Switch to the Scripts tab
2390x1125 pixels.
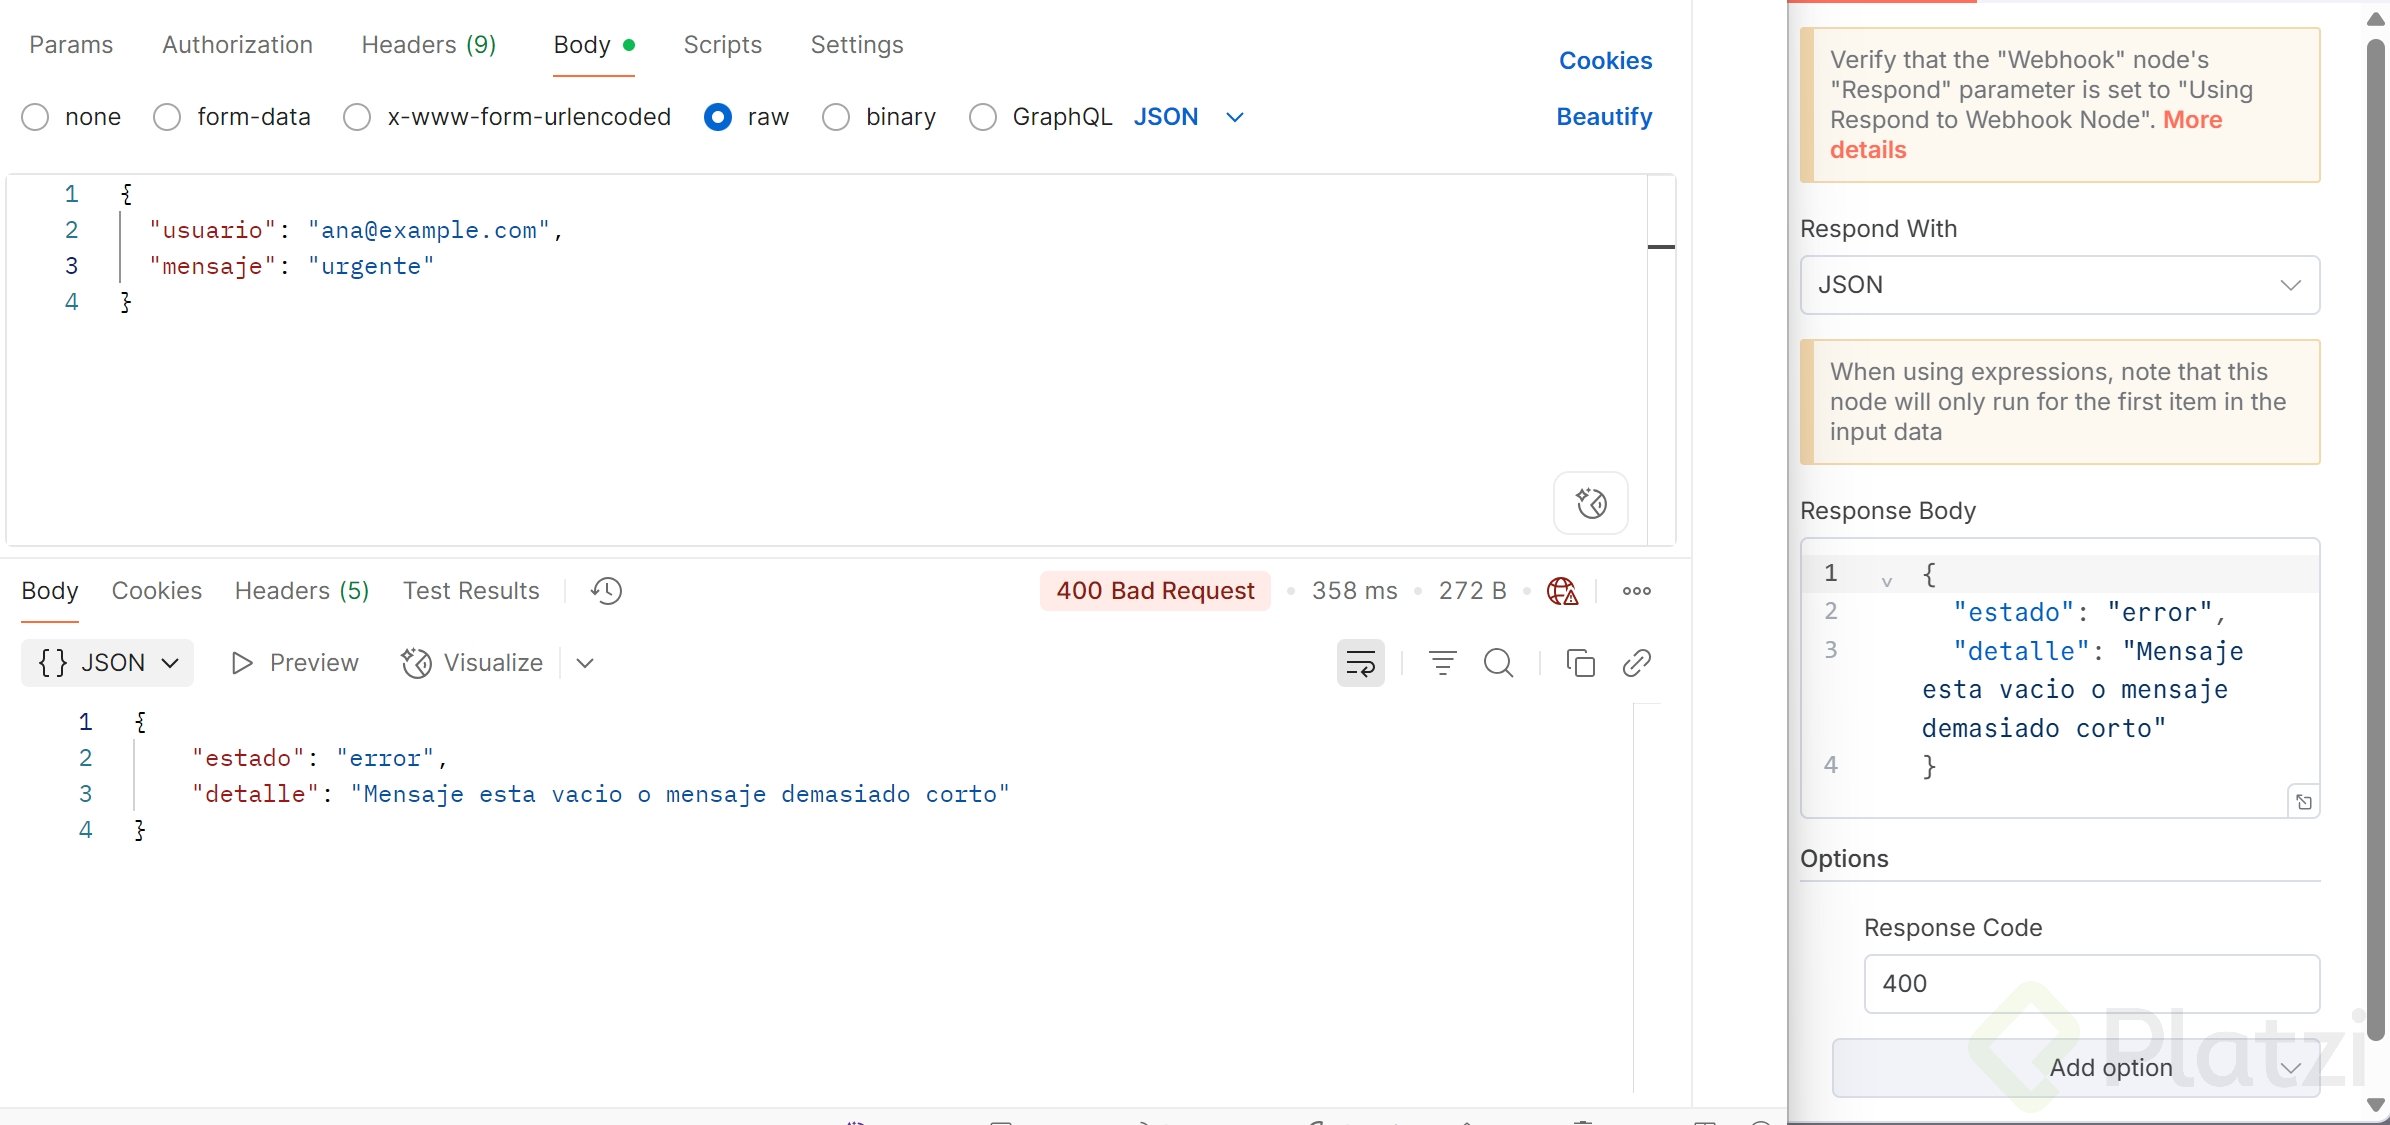[722, 45]
